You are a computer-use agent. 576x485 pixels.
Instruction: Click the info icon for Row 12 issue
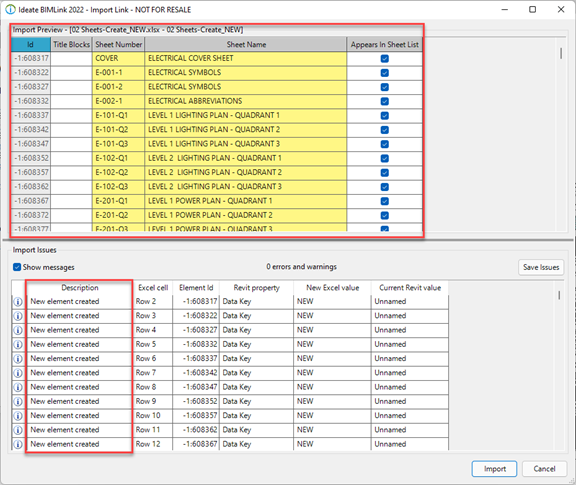pyautogui.click(x=18, y=444)
